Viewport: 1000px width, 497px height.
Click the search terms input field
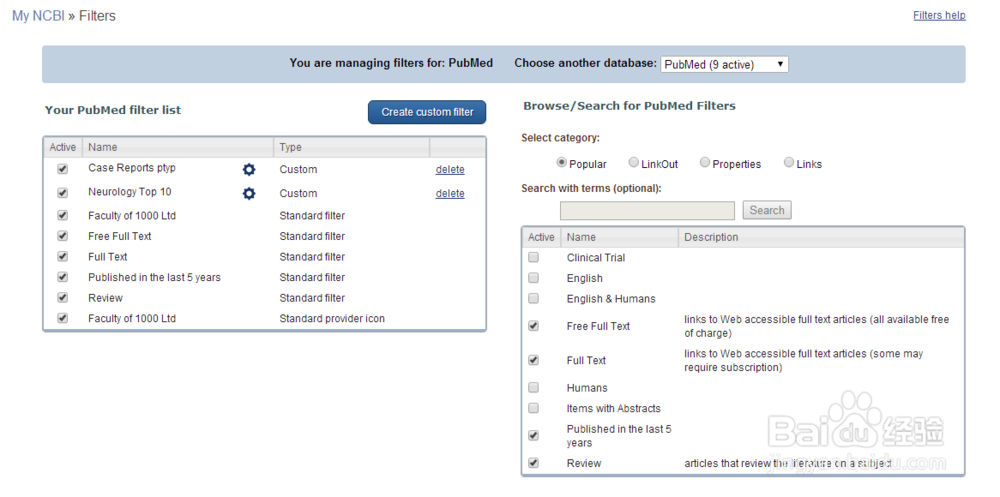point(647,210)
